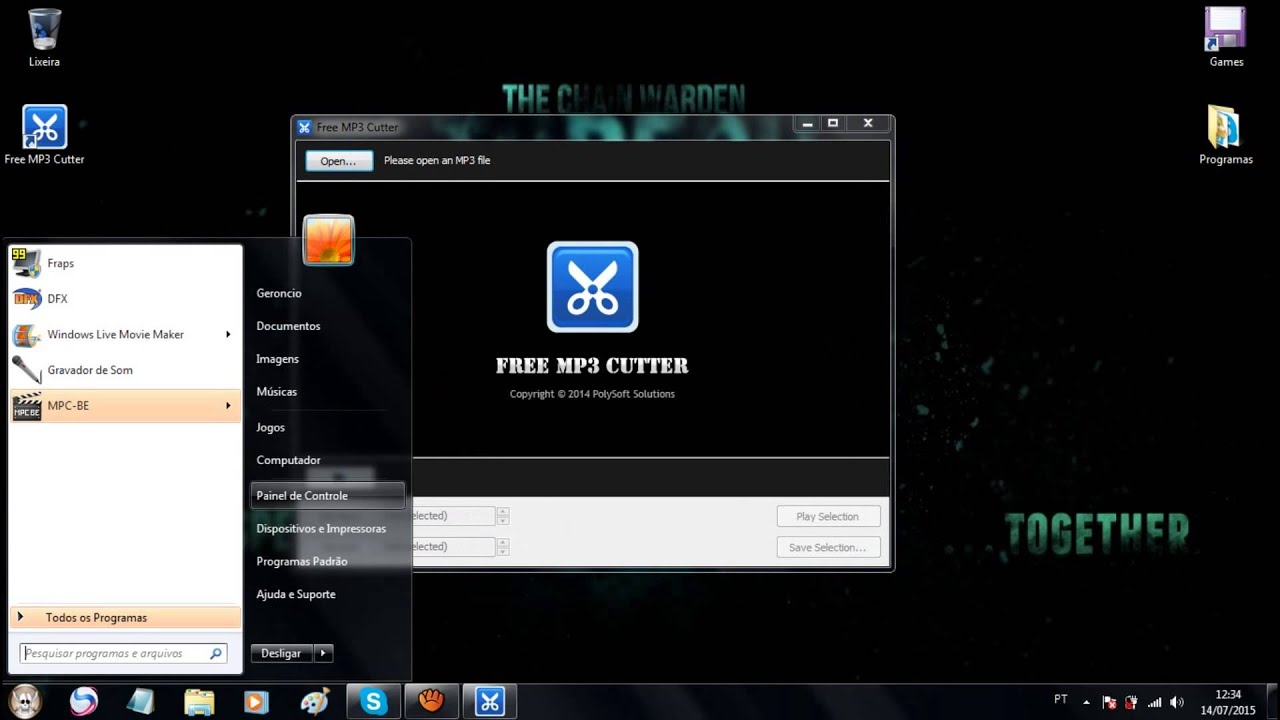The width and height of the screenshot is (1280, 720).
Task: Click the Windows Live Movie Maker icon
Action: 27,334
